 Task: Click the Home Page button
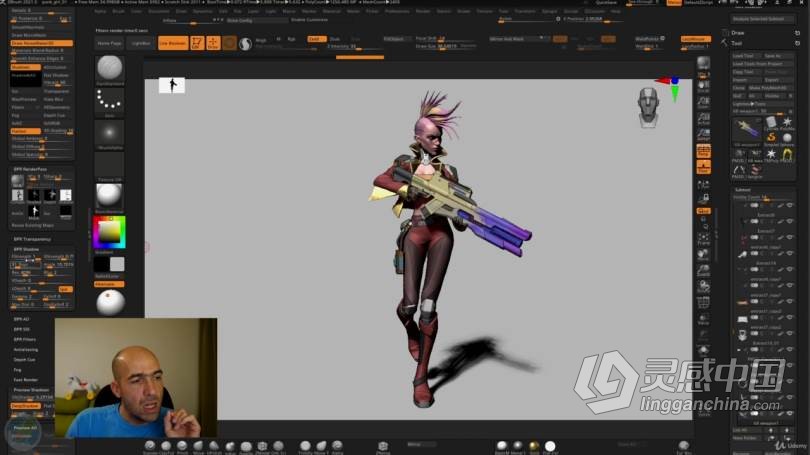tap(109, 43)
